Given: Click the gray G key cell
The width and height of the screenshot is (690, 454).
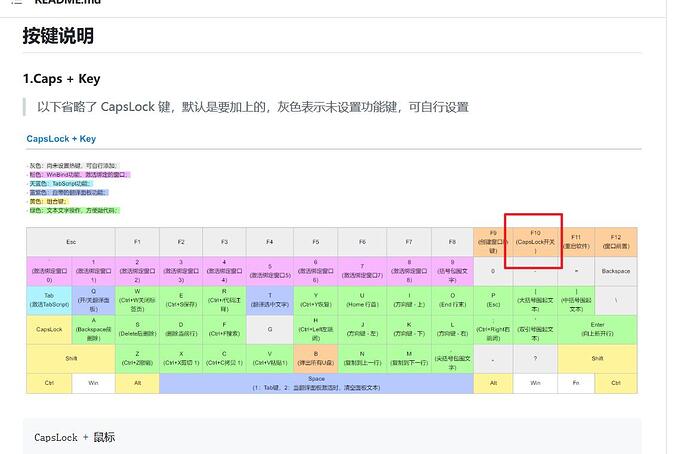Looking at the screenshot, I should tap(269, 328).
